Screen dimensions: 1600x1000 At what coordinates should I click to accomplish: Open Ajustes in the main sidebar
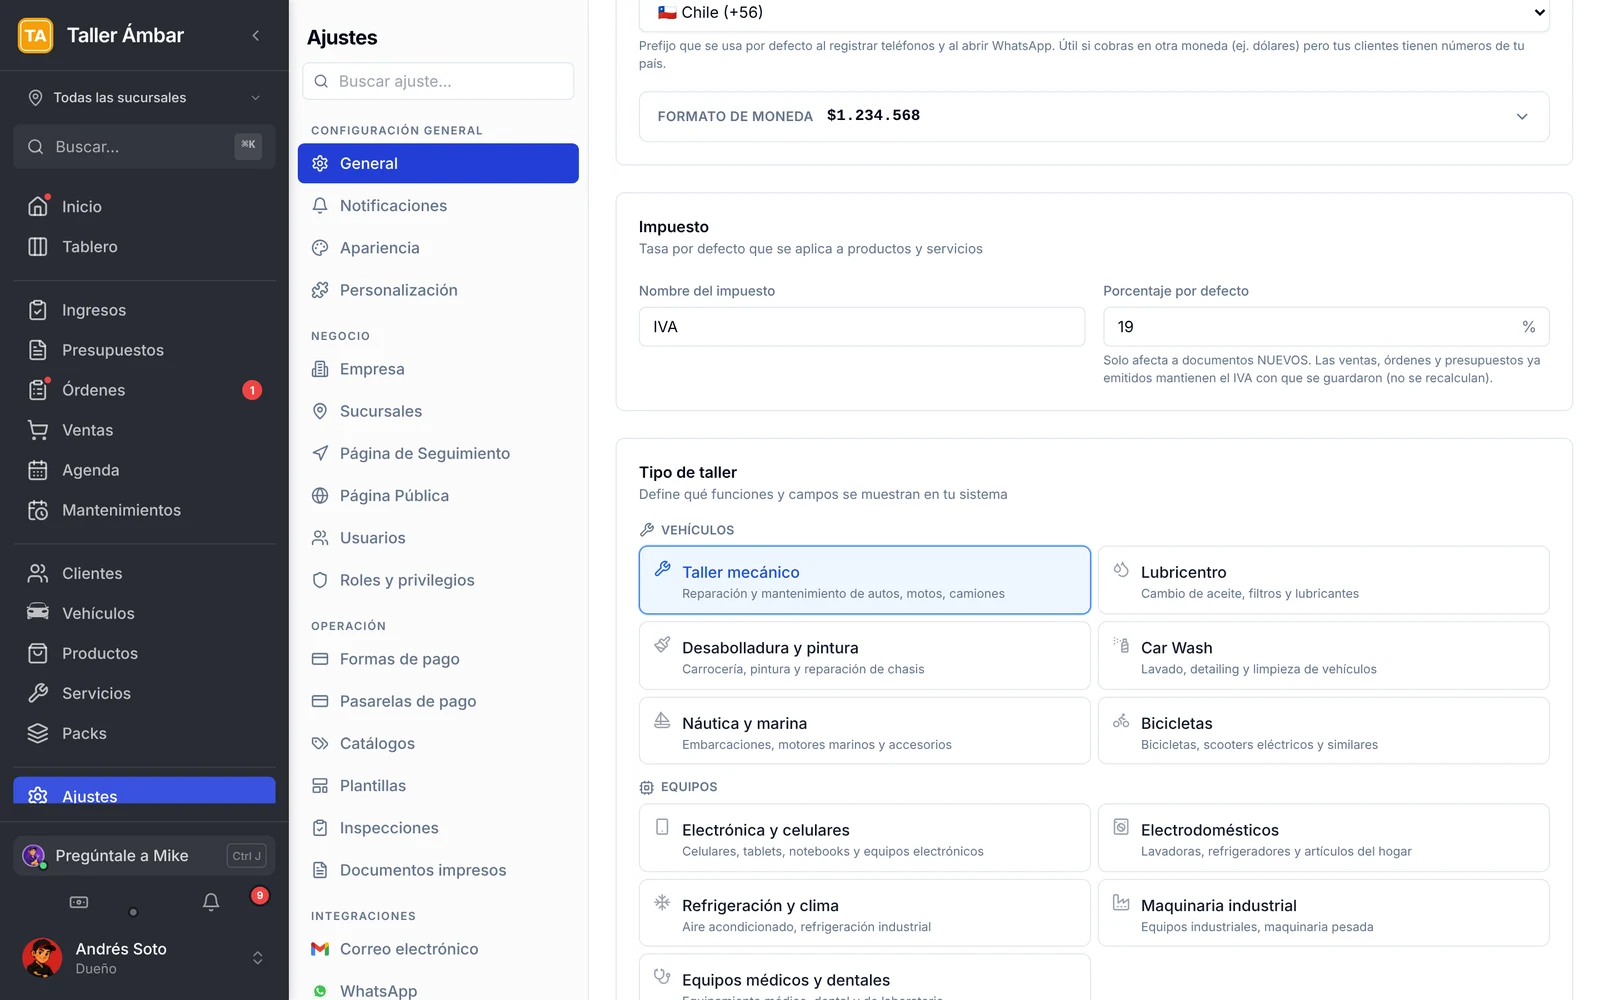(x=144, y=791)
